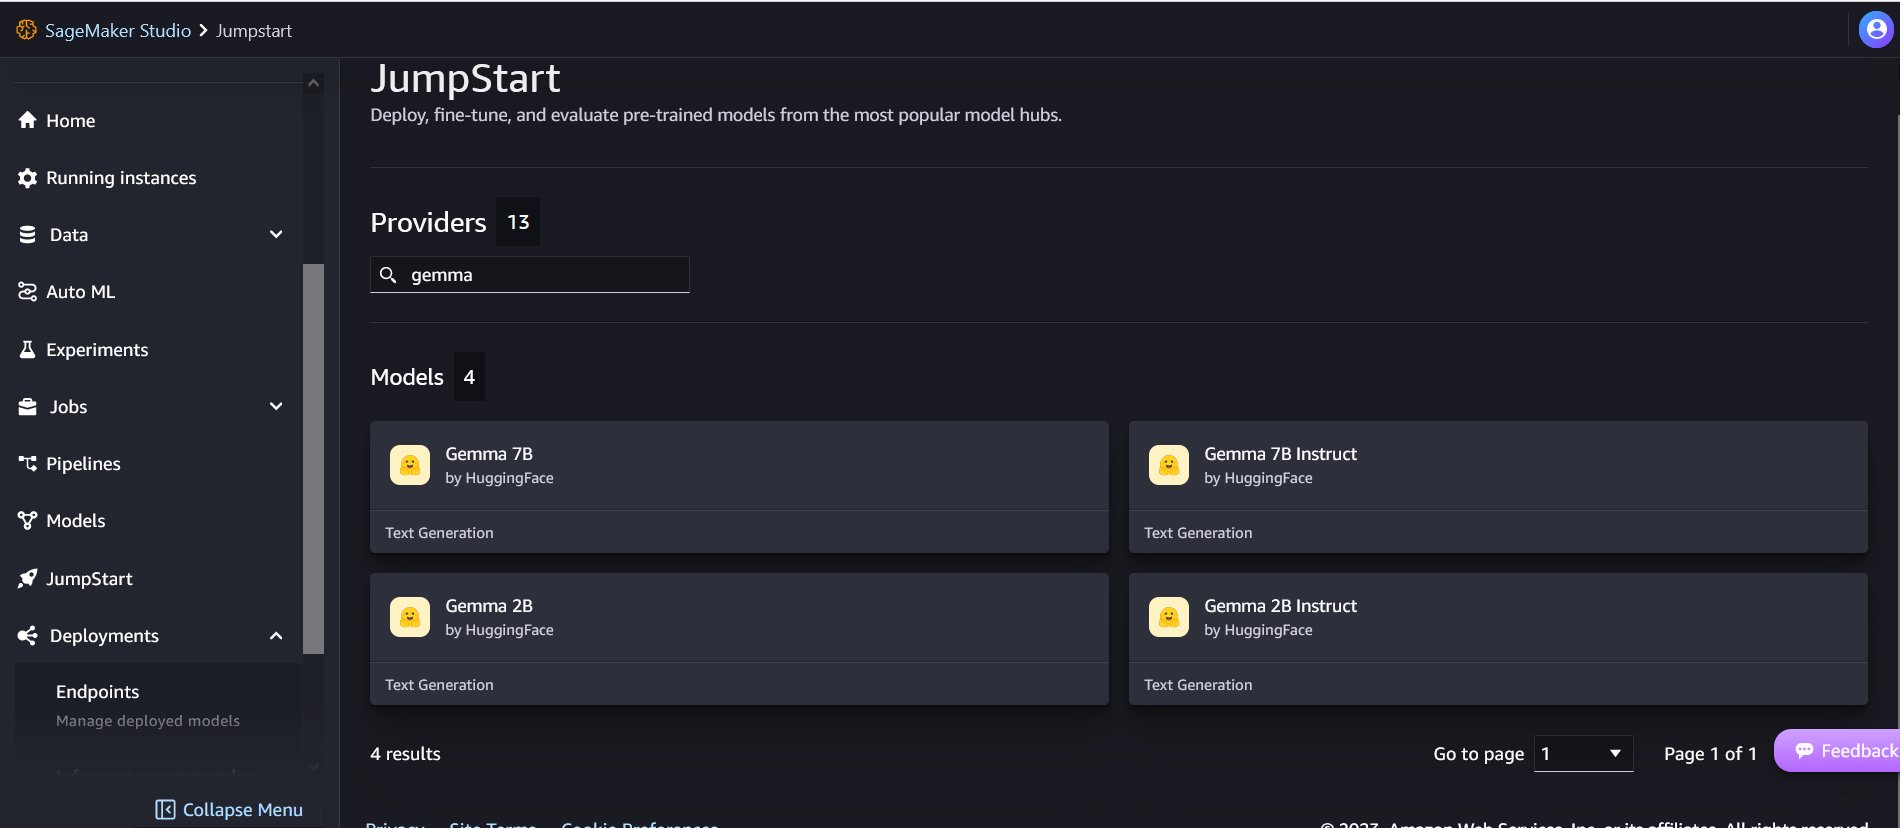Click the Experiments flask icon
Image resolution: width=1900 pixels, height=828 pixels.
coord(28,349)
